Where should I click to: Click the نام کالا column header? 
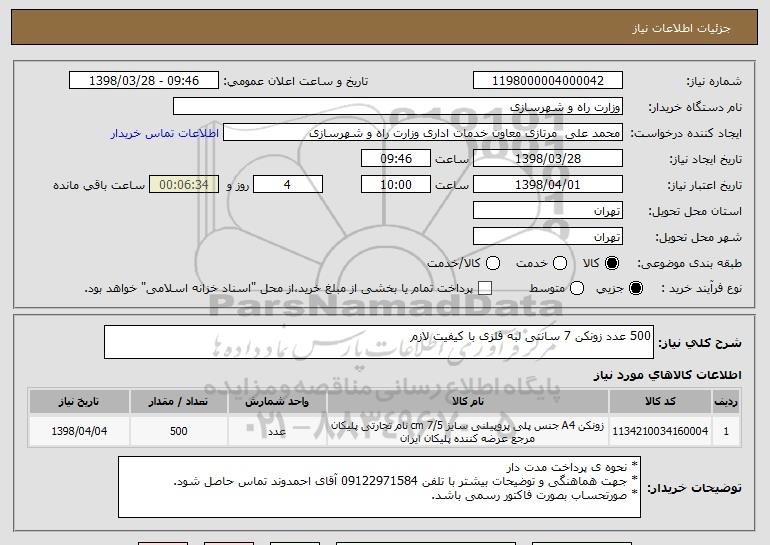(x=468, y=402)
